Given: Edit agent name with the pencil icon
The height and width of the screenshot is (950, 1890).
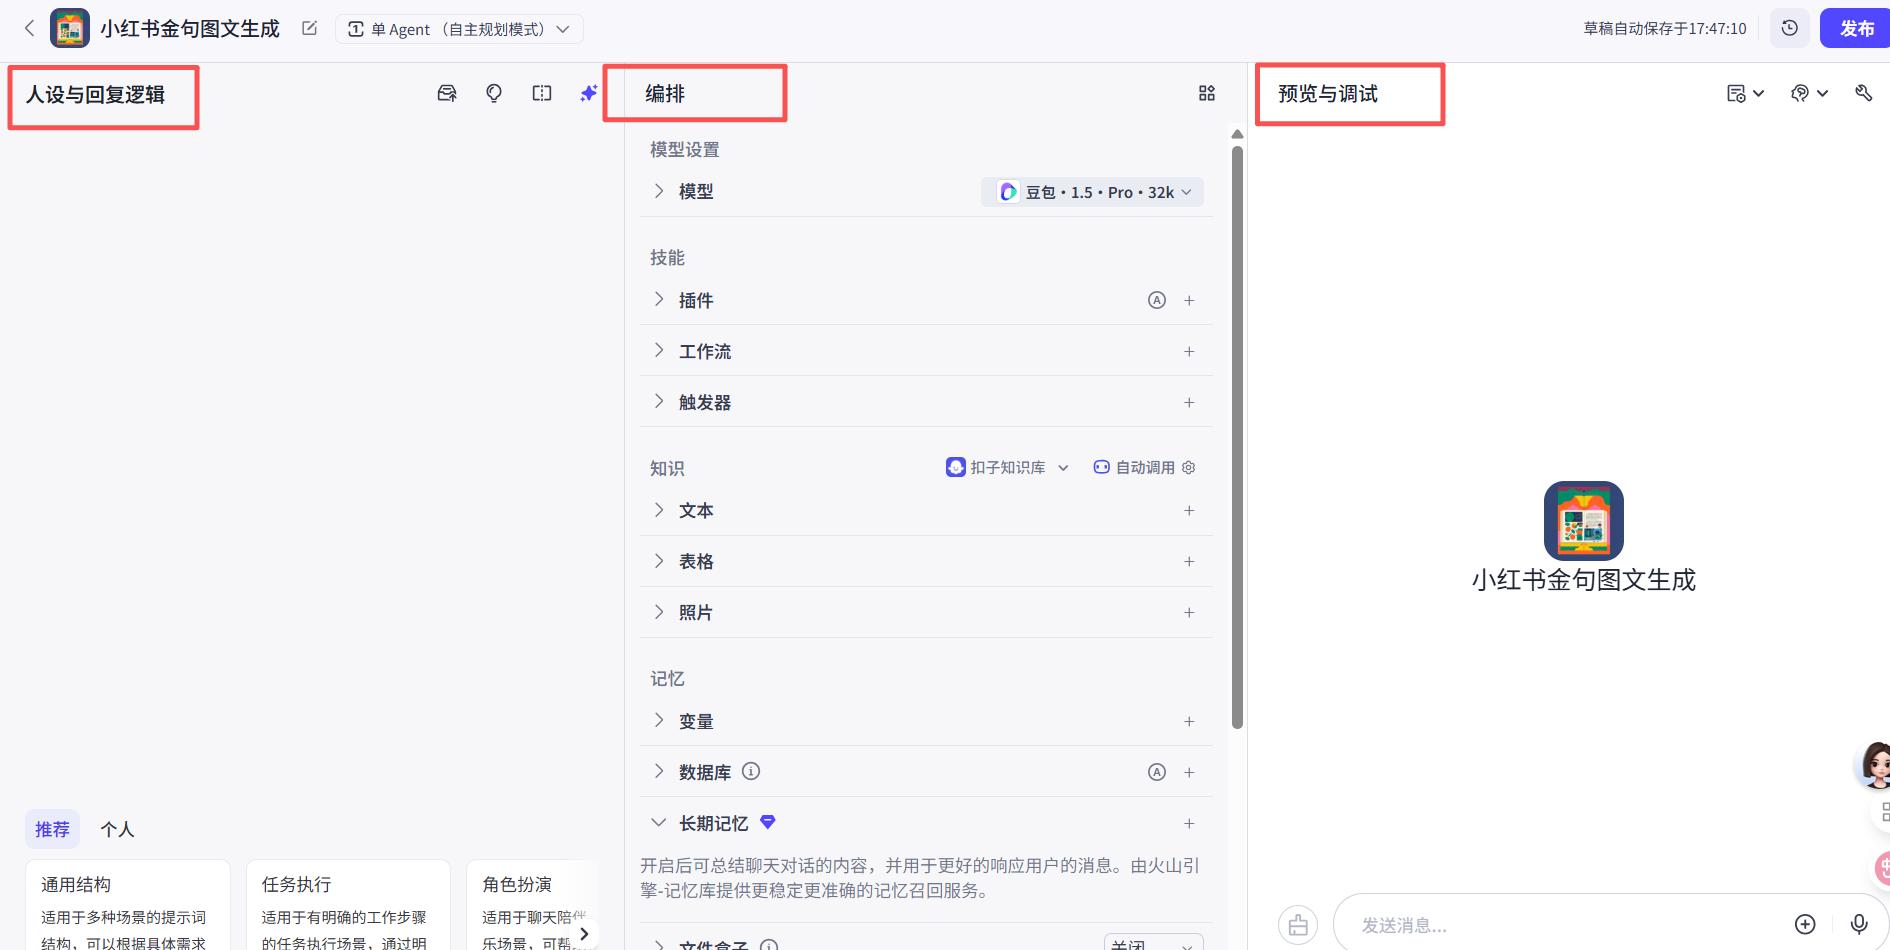Looking at the screenshot, I should click(308, 28).
